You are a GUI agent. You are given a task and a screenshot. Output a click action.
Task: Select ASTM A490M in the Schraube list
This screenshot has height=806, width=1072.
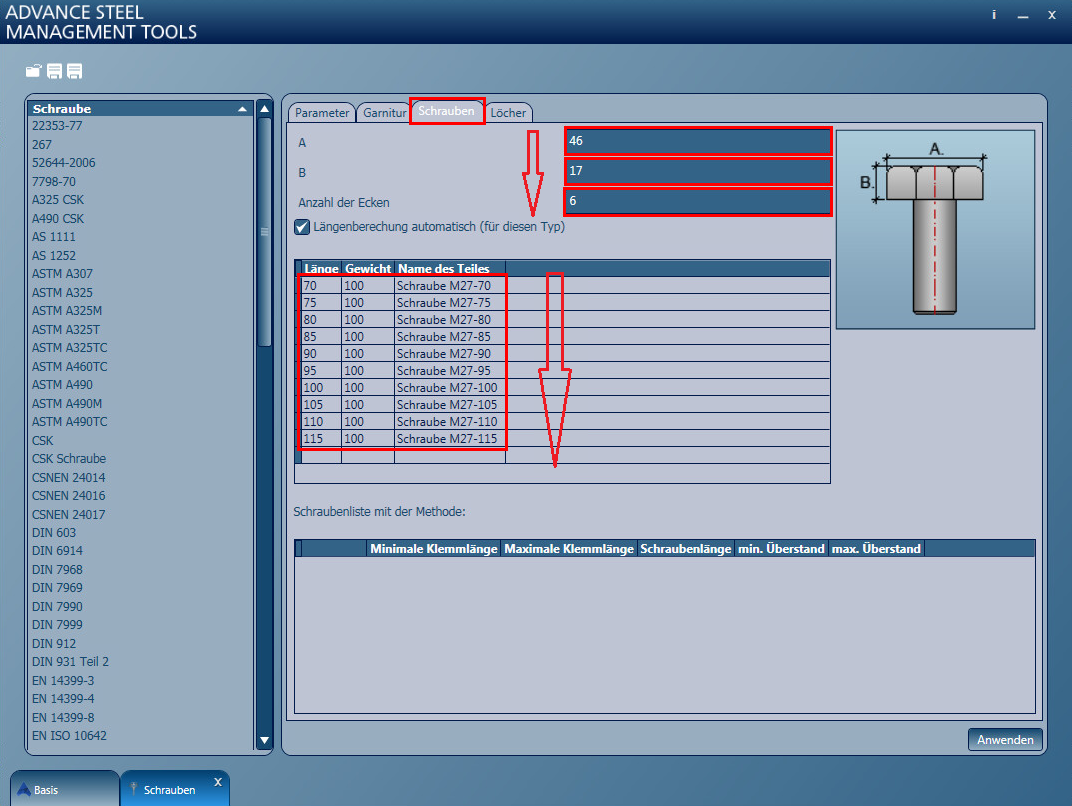[67, 403]
